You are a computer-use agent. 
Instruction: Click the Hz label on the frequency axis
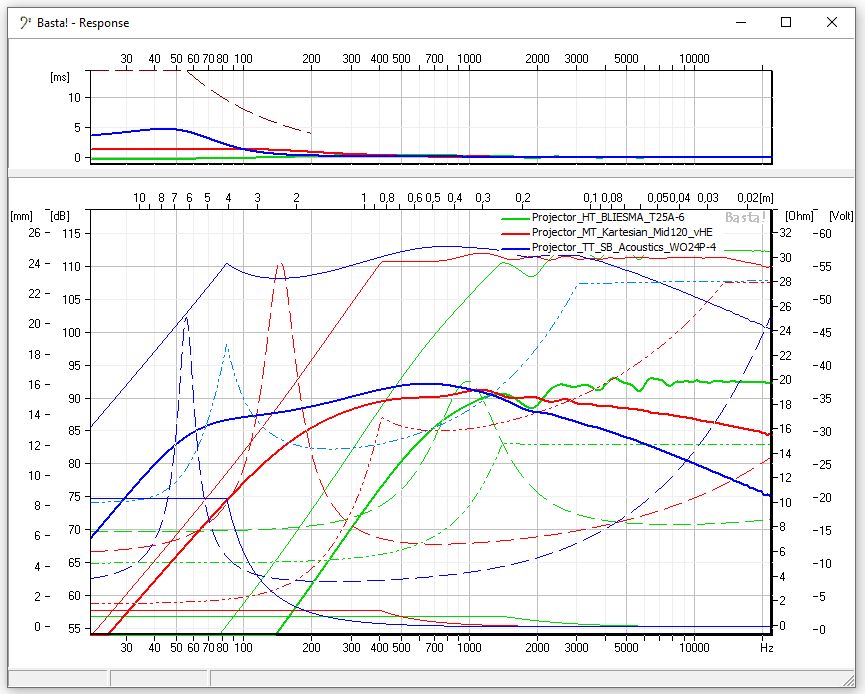tap(765, 648)
